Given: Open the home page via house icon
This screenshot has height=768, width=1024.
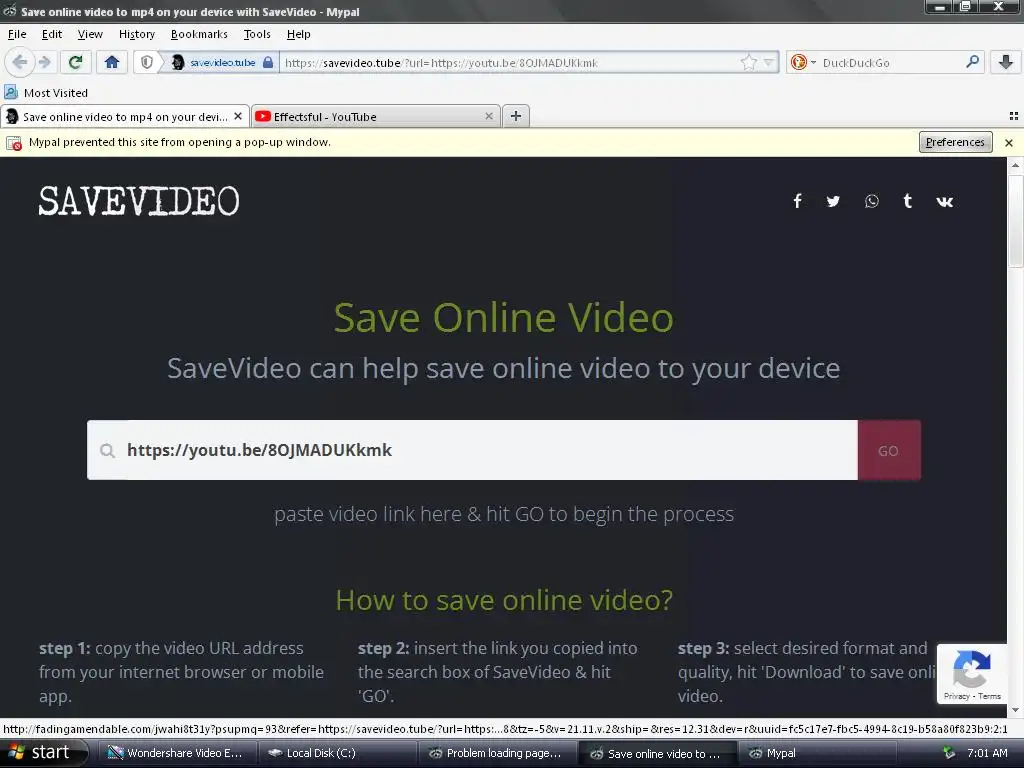Looking at the screenshot, I should (x=112, y=62).
